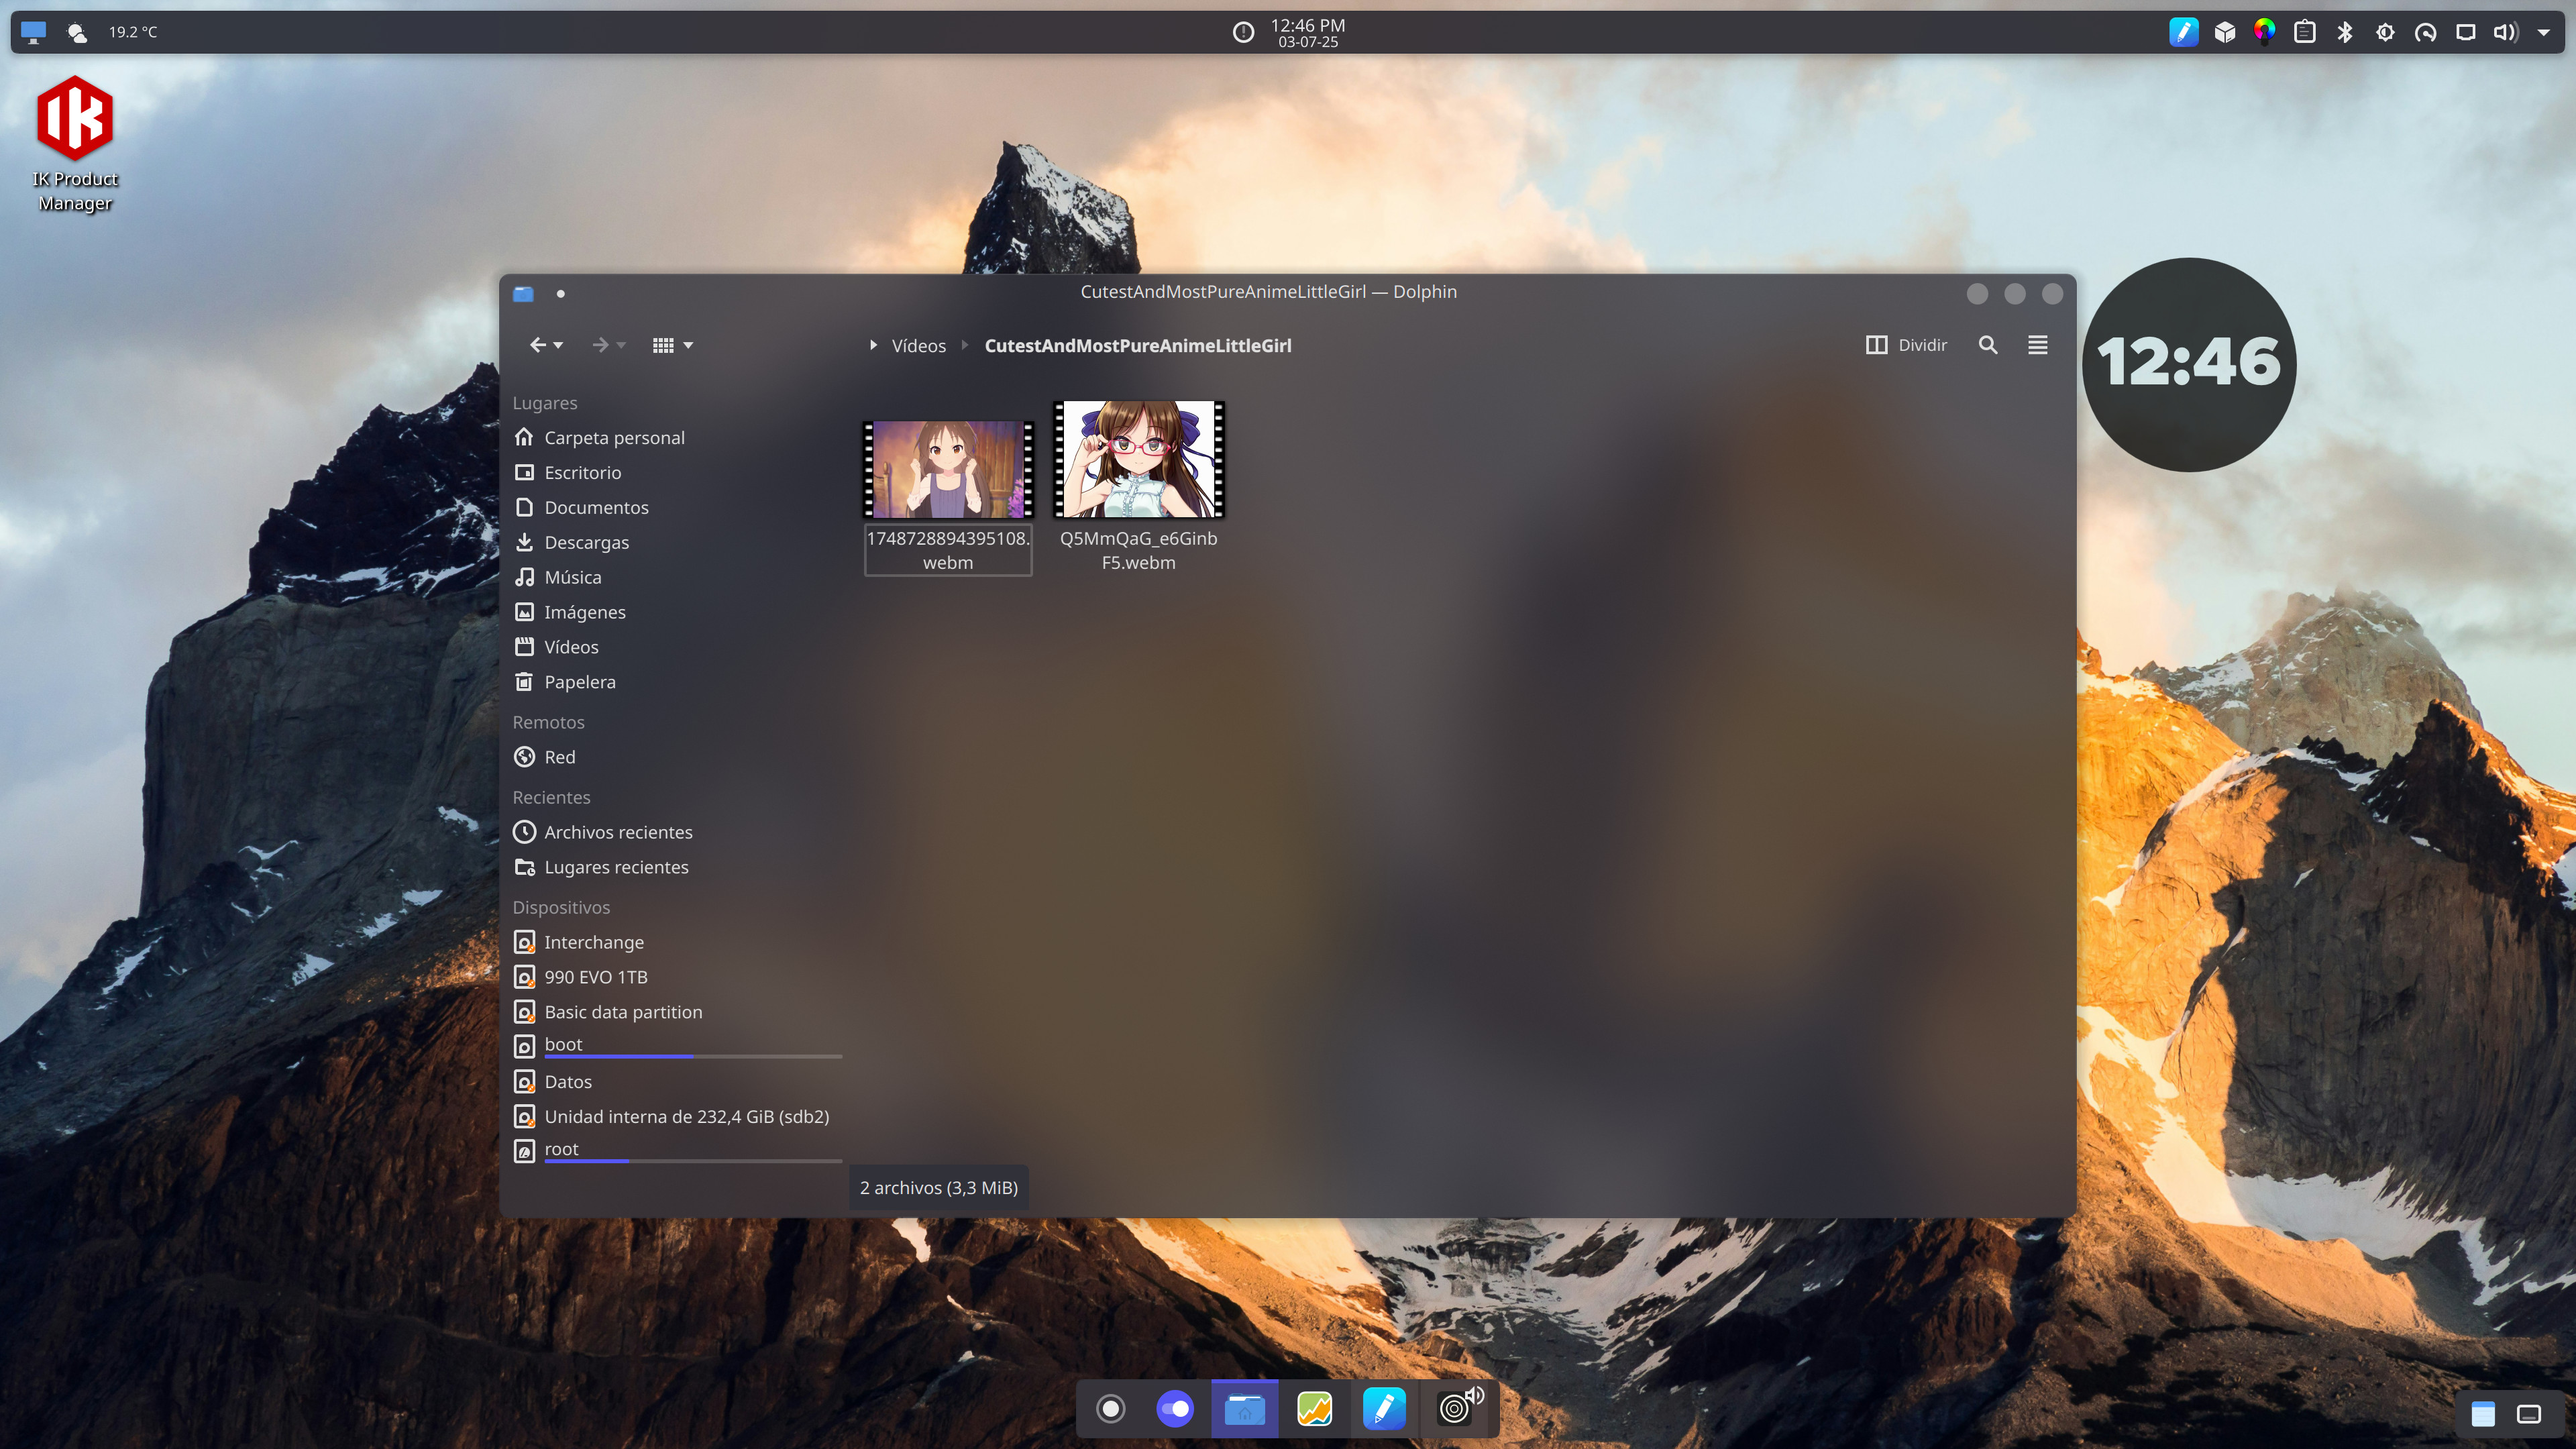The width and height of the screenshot is (2576, 1449).
Task: Open Documentos in places panel
Action: [676, 508]
